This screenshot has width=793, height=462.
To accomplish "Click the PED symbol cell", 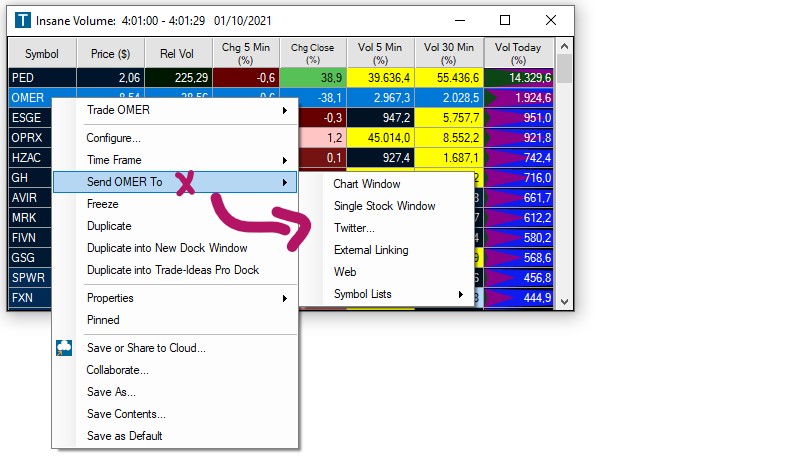I will (x=41, y=77).
